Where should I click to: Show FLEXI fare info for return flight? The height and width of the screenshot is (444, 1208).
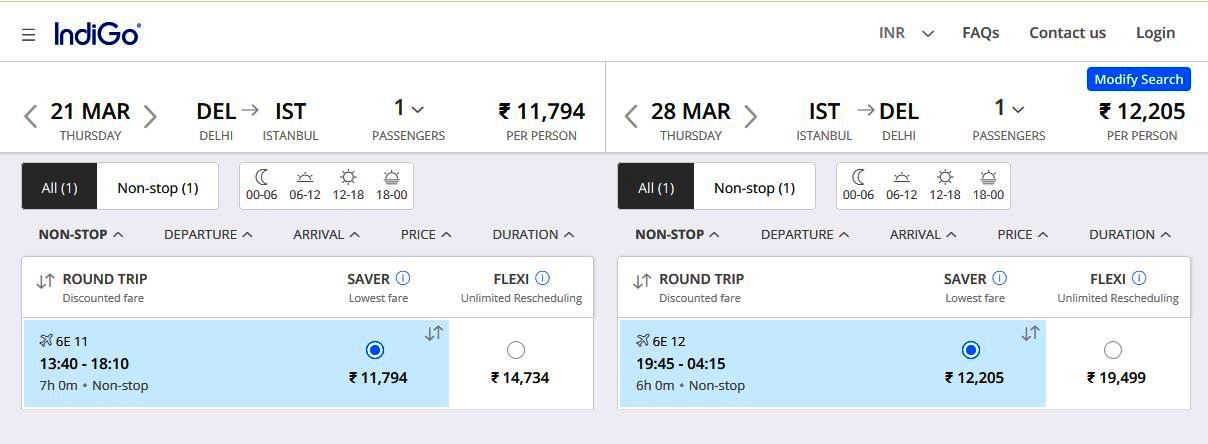[1139, 278]
